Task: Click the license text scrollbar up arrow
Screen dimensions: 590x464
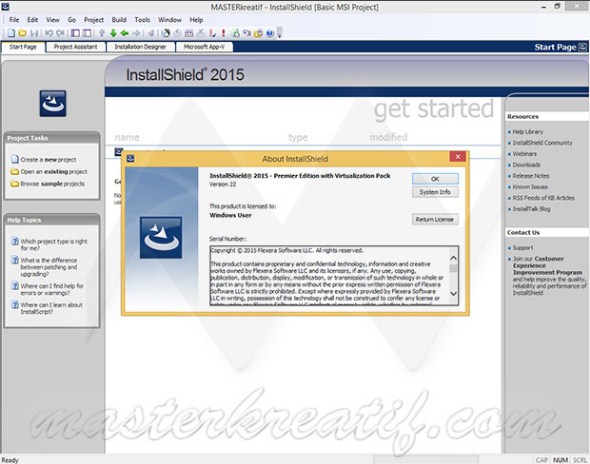Action: [453, 258]
